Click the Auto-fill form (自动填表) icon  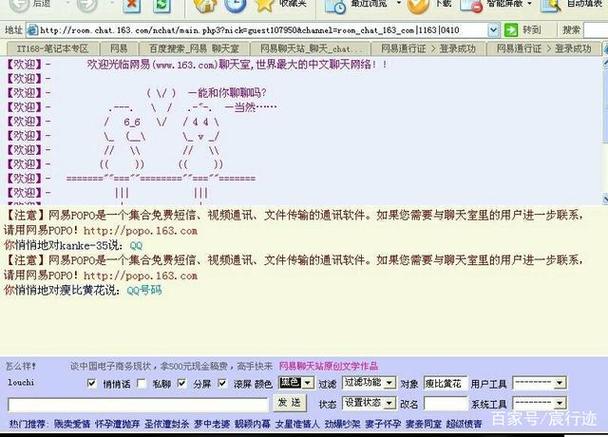coord(551,5)
